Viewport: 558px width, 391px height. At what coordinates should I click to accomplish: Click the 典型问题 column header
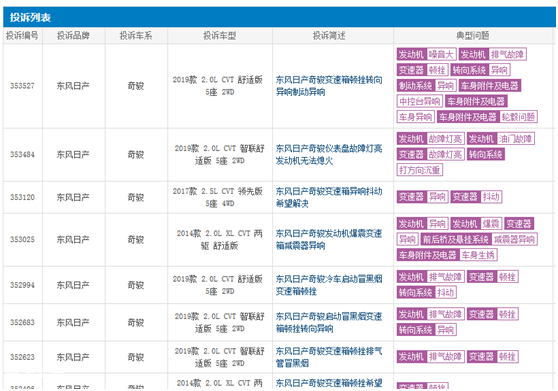[x=473, y=36]
